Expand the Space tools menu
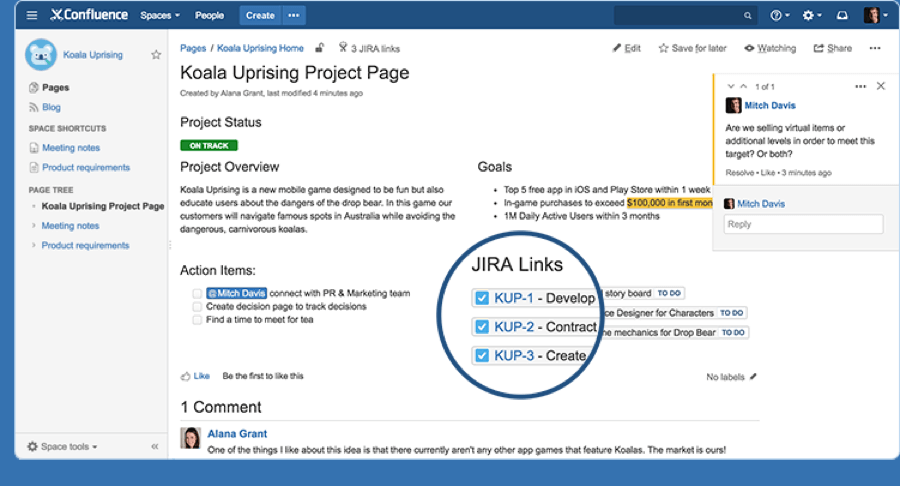 (62, 446)
